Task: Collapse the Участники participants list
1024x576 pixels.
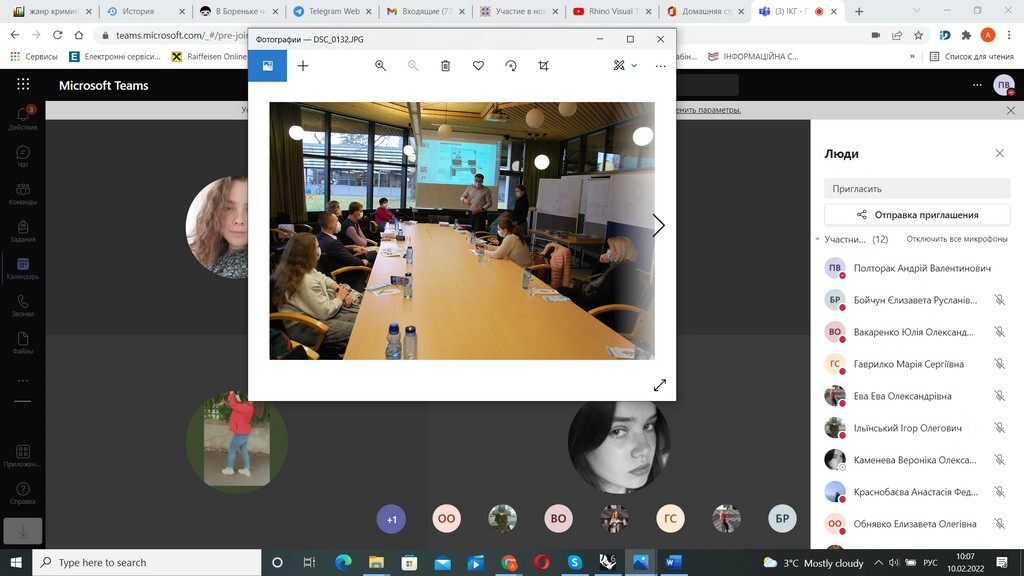Action: point(818,240)
